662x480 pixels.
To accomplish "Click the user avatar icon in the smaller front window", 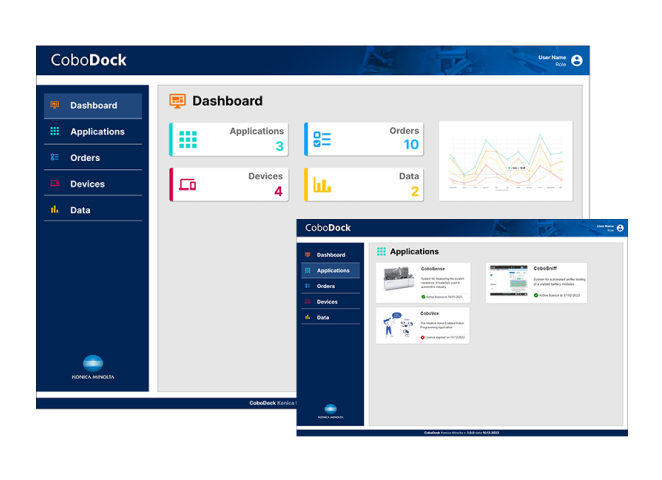I will [620, 228].
